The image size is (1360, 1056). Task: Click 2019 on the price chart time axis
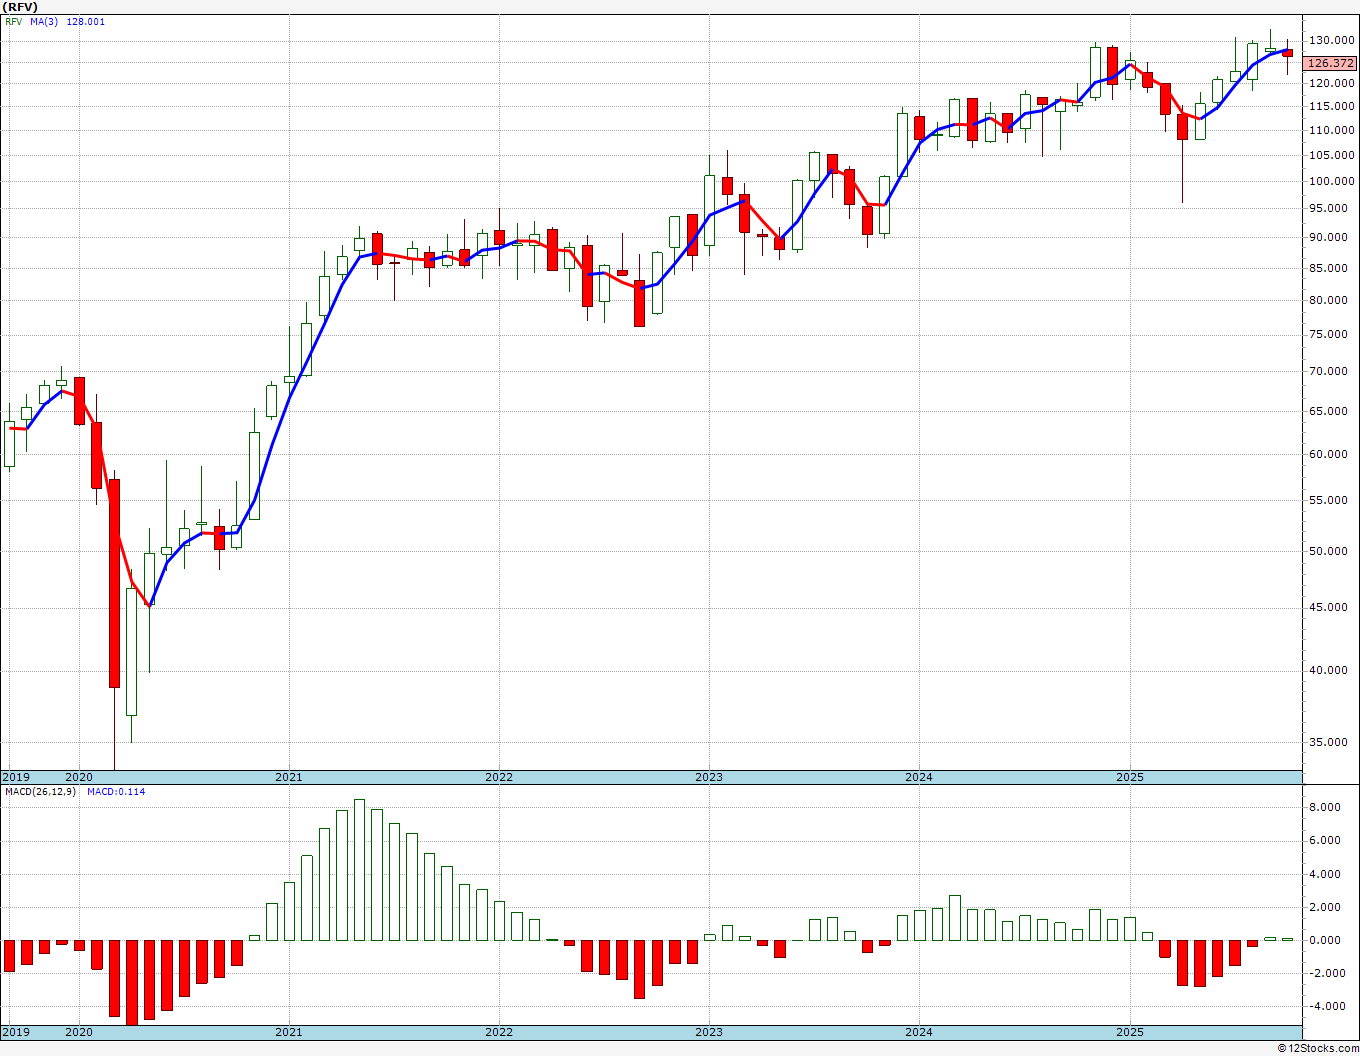pyautogui.click(x=16, y=777)
